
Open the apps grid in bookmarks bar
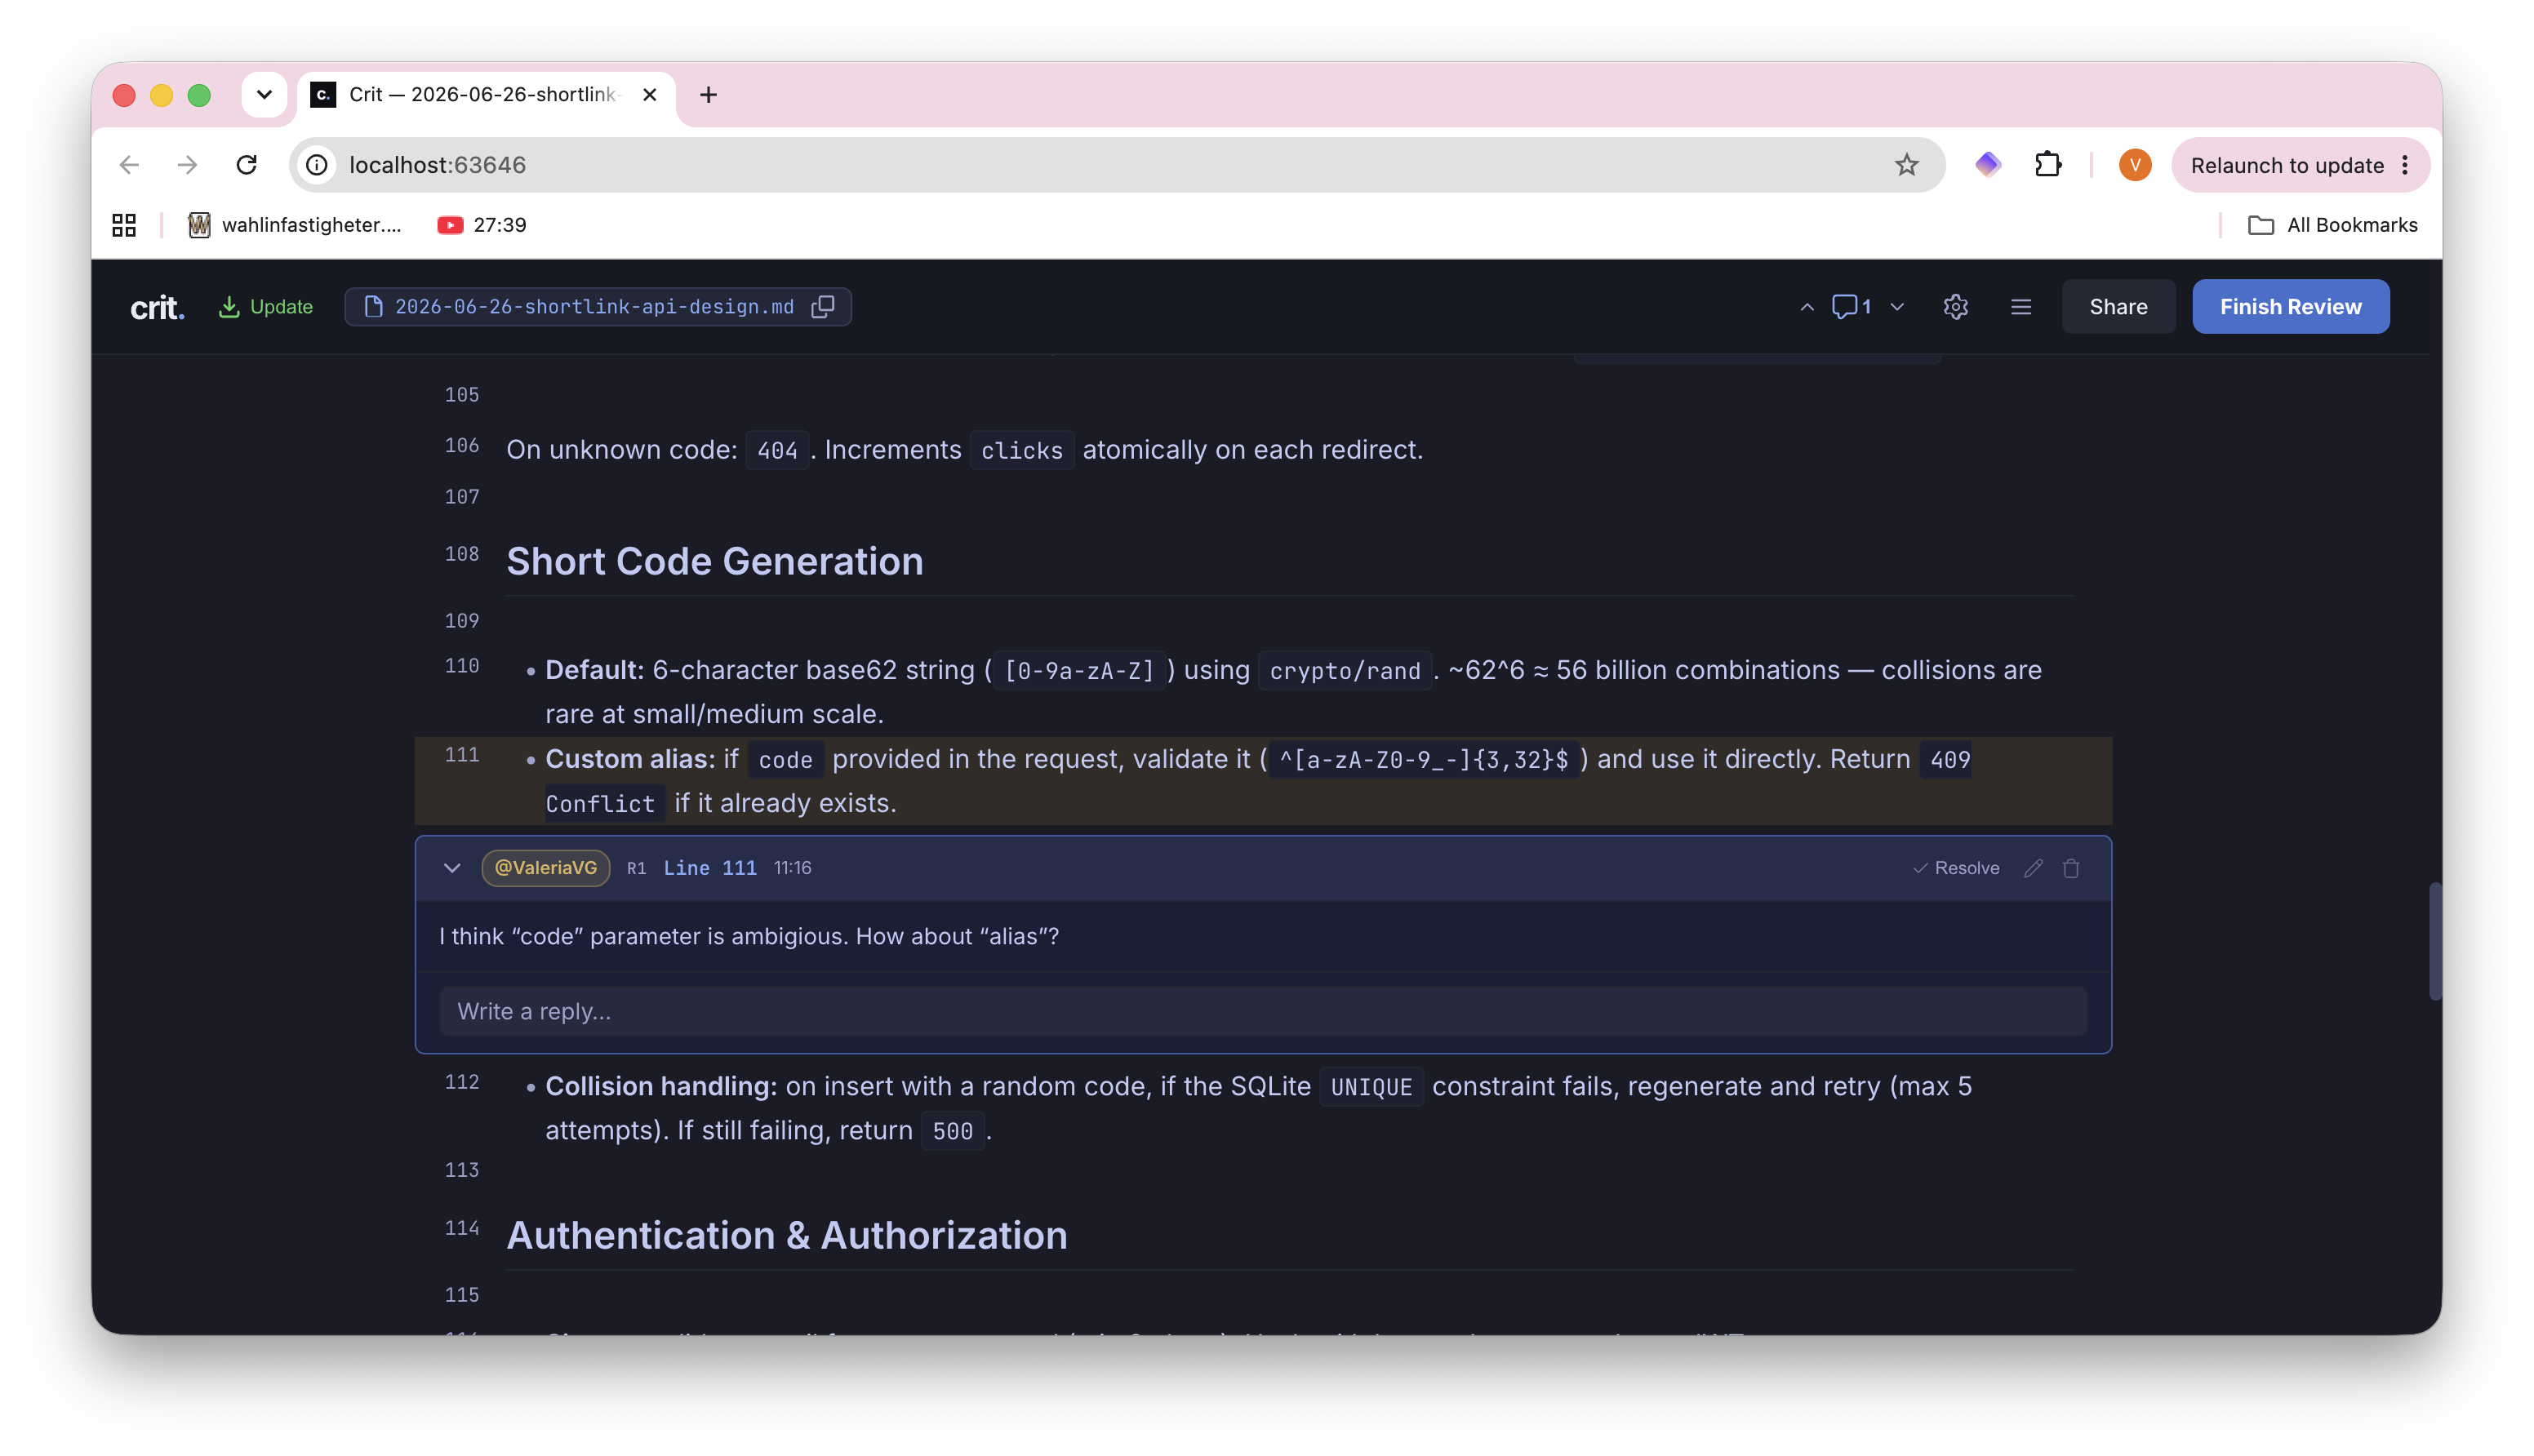(124, 225)
